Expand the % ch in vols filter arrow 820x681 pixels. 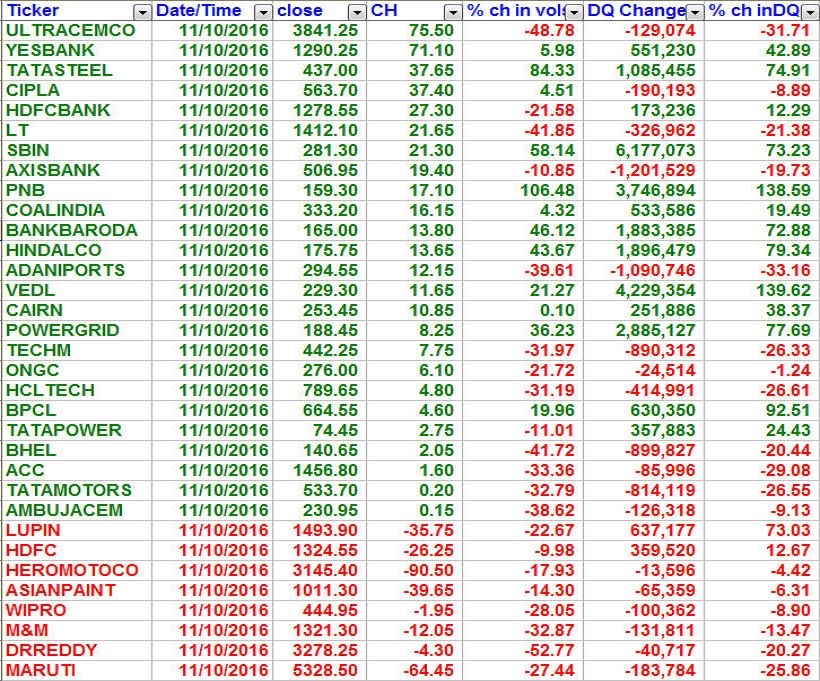(574, 11)
